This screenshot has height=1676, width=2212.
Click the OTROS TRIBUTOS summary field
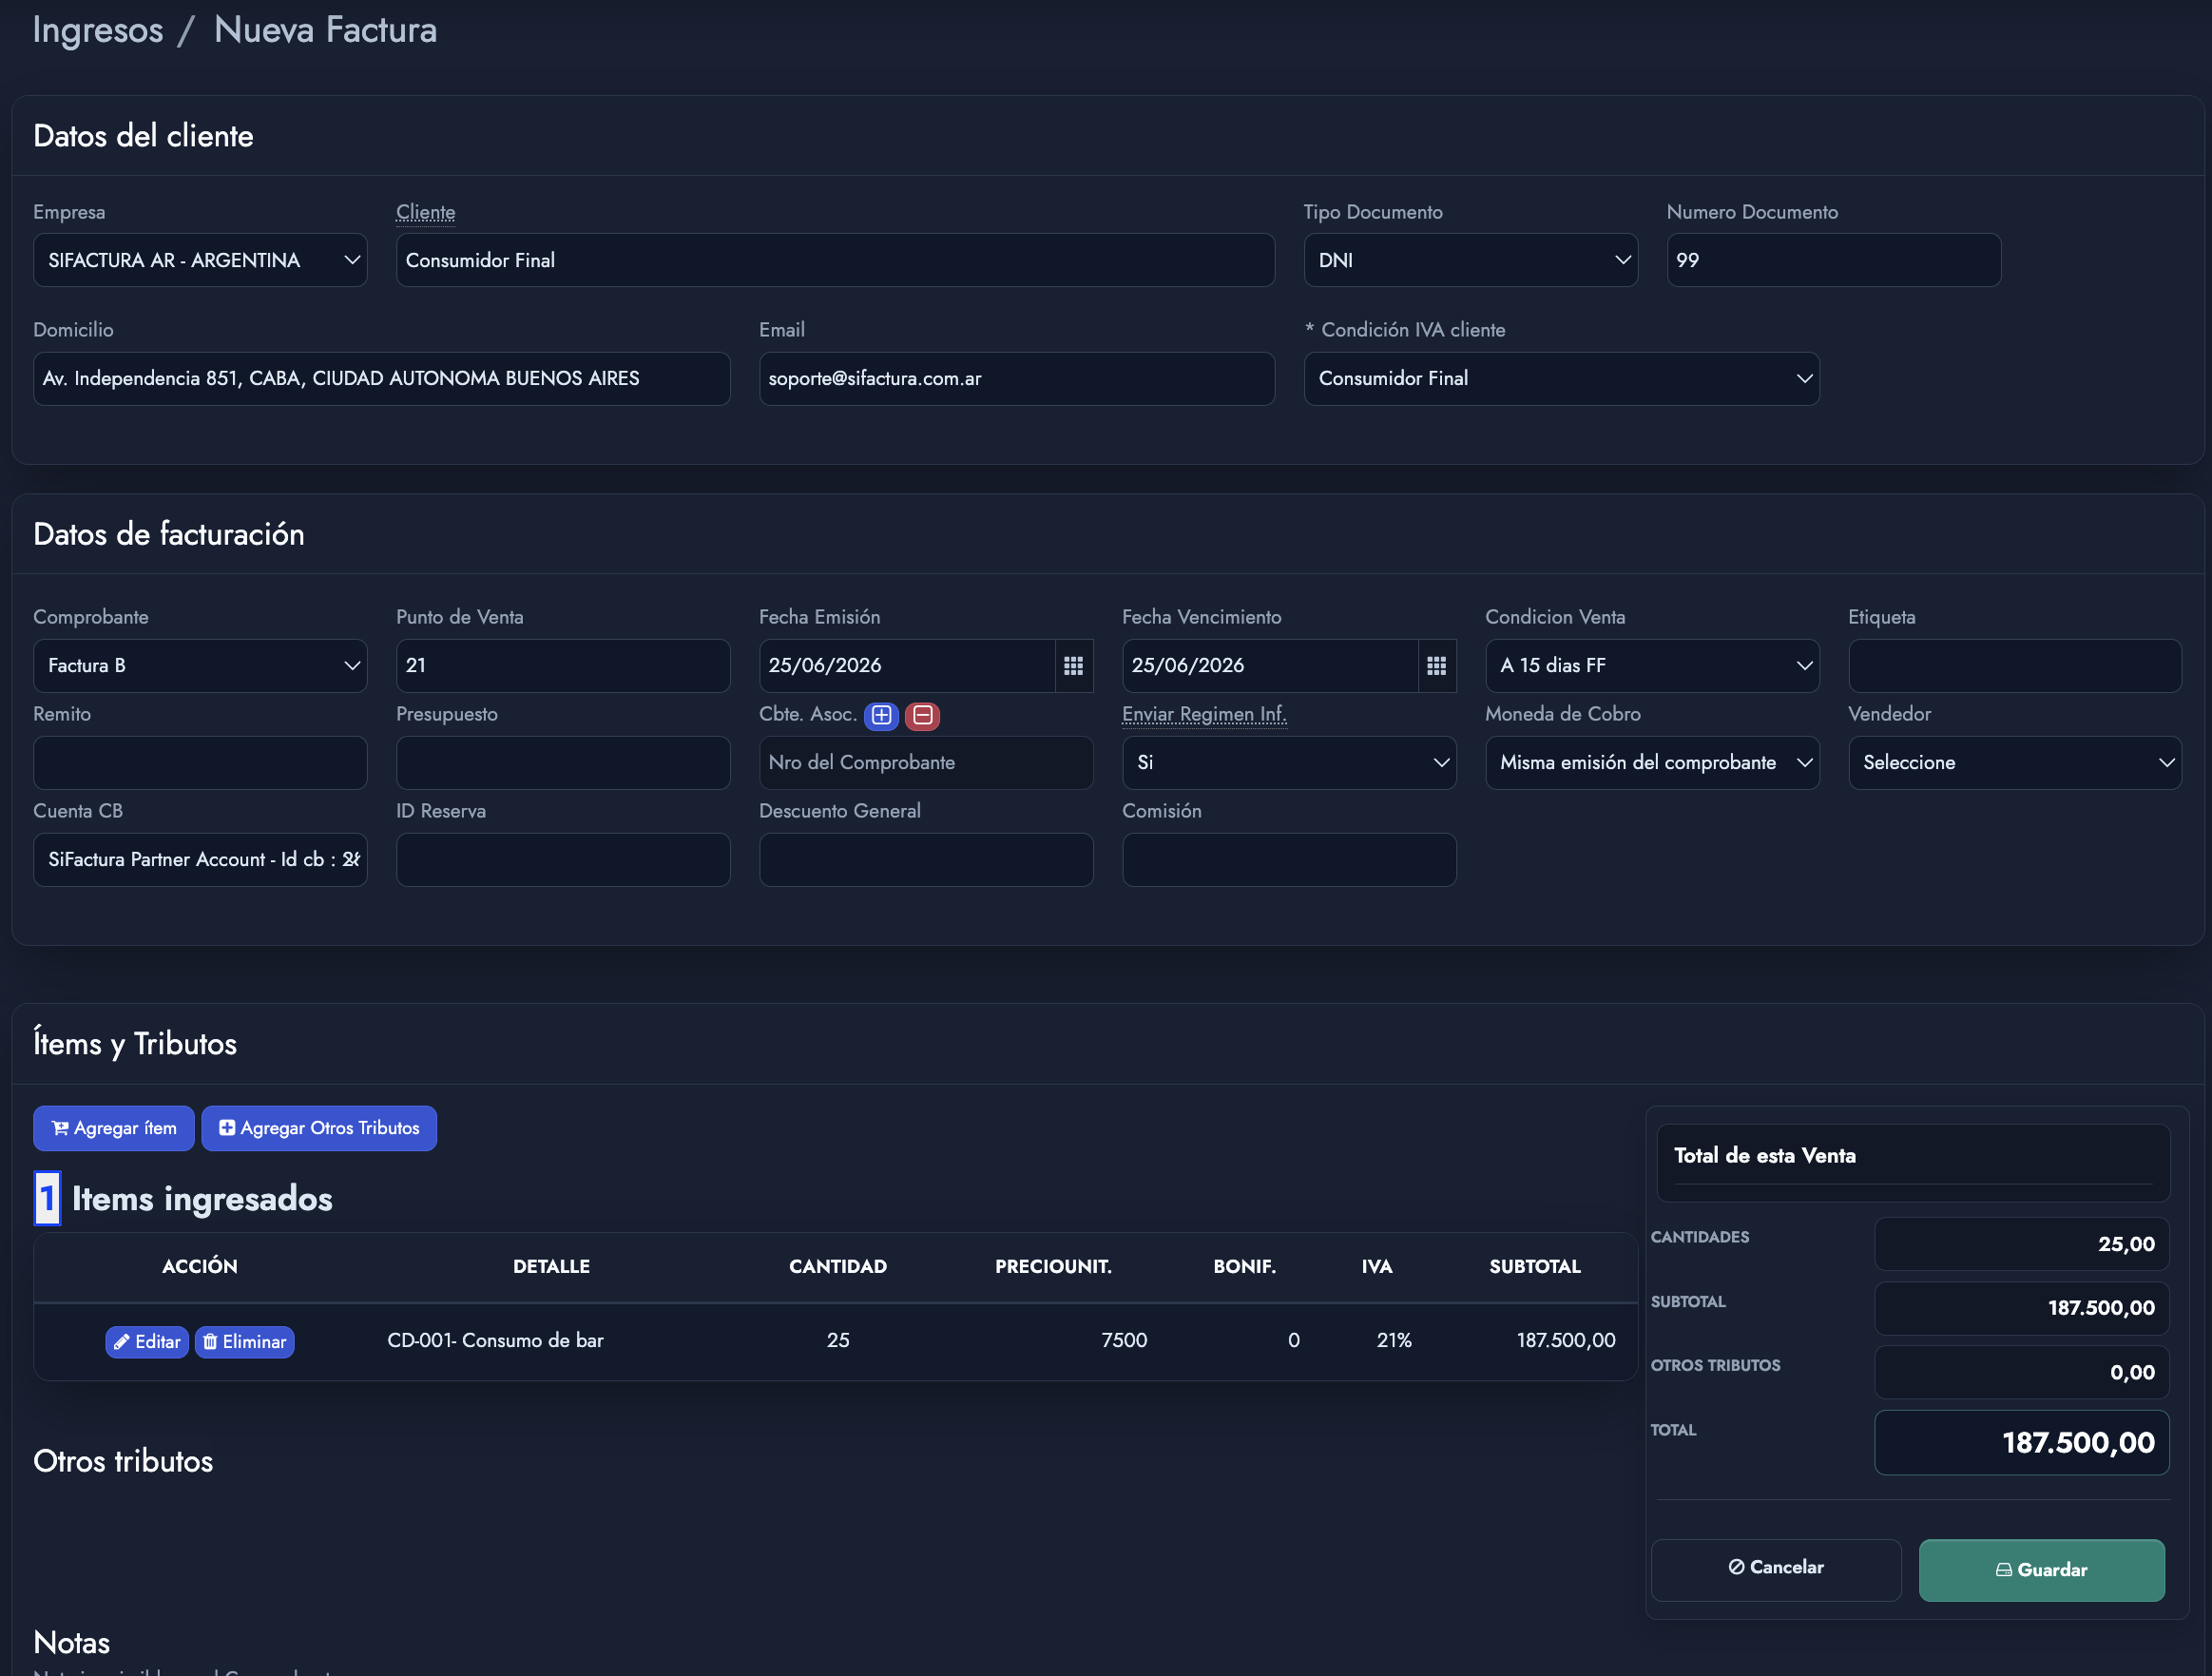(x=2021, y=1372)
